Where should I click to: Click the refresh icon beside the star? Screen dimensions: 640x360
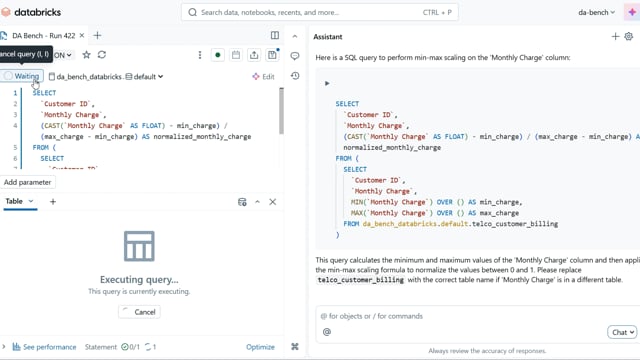[102, 55]
